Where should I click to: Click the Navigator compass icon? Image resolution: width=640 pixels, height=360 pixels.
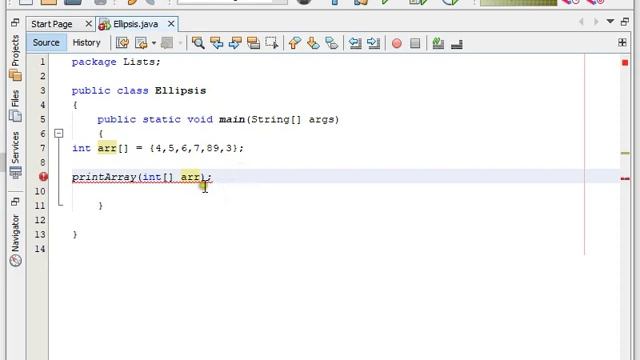16,261
